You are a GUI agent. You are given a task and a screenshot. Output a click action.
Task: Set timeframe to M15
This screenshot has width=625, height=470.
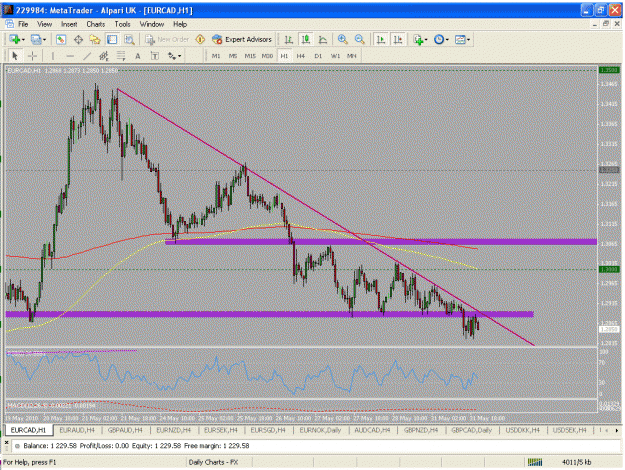click(x=250, y=56)
